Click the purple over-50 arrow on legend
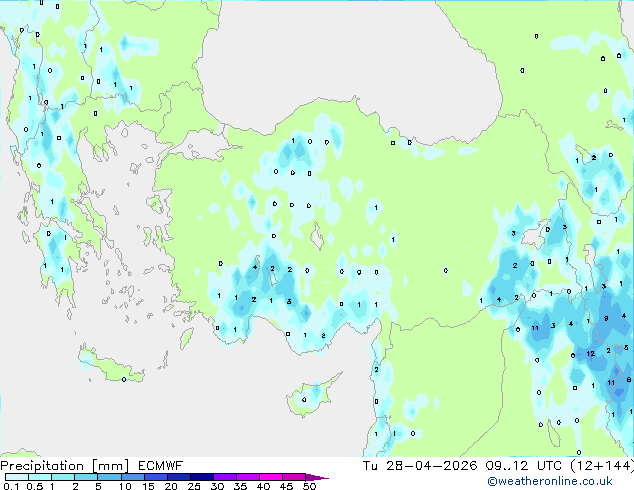This screenshot has width=634, height=490. [x=317, y=477]
